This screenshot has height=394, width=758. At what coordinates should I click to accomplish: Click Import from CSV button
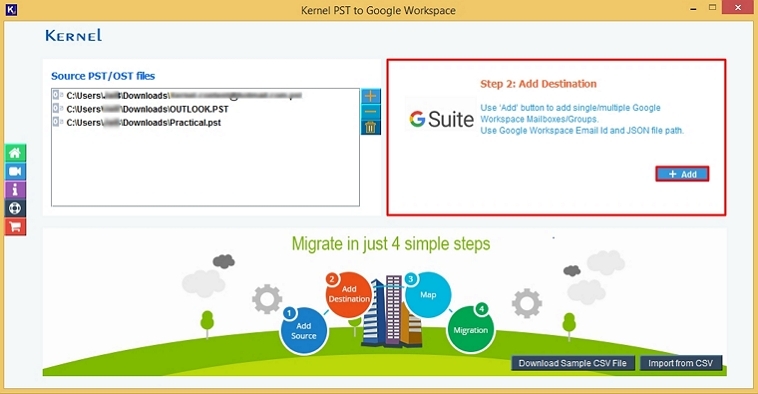680,363
